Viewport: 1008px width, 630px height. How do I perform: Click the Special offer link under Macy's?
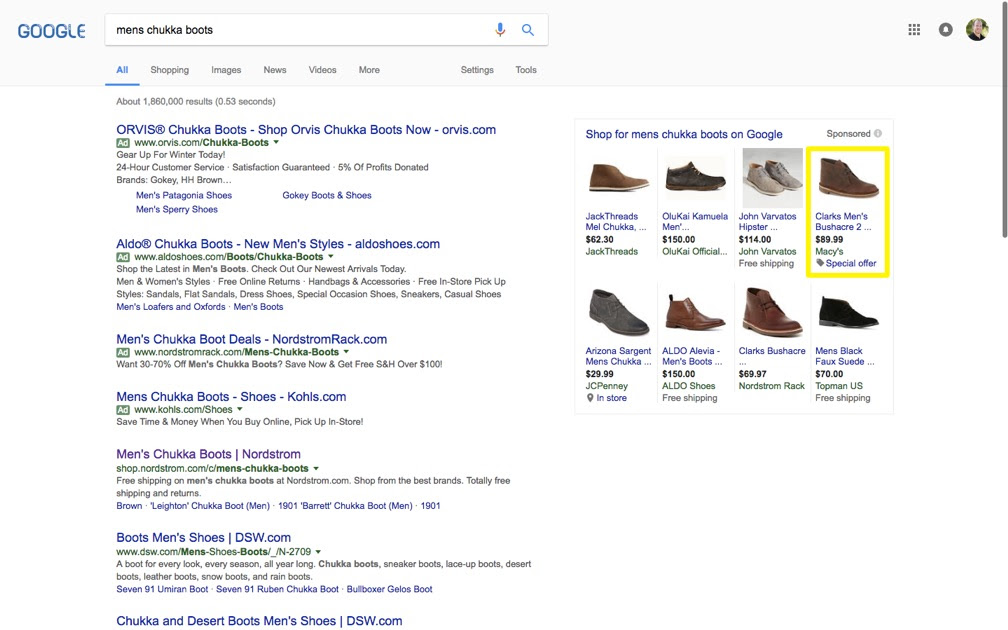pos(850,264)
